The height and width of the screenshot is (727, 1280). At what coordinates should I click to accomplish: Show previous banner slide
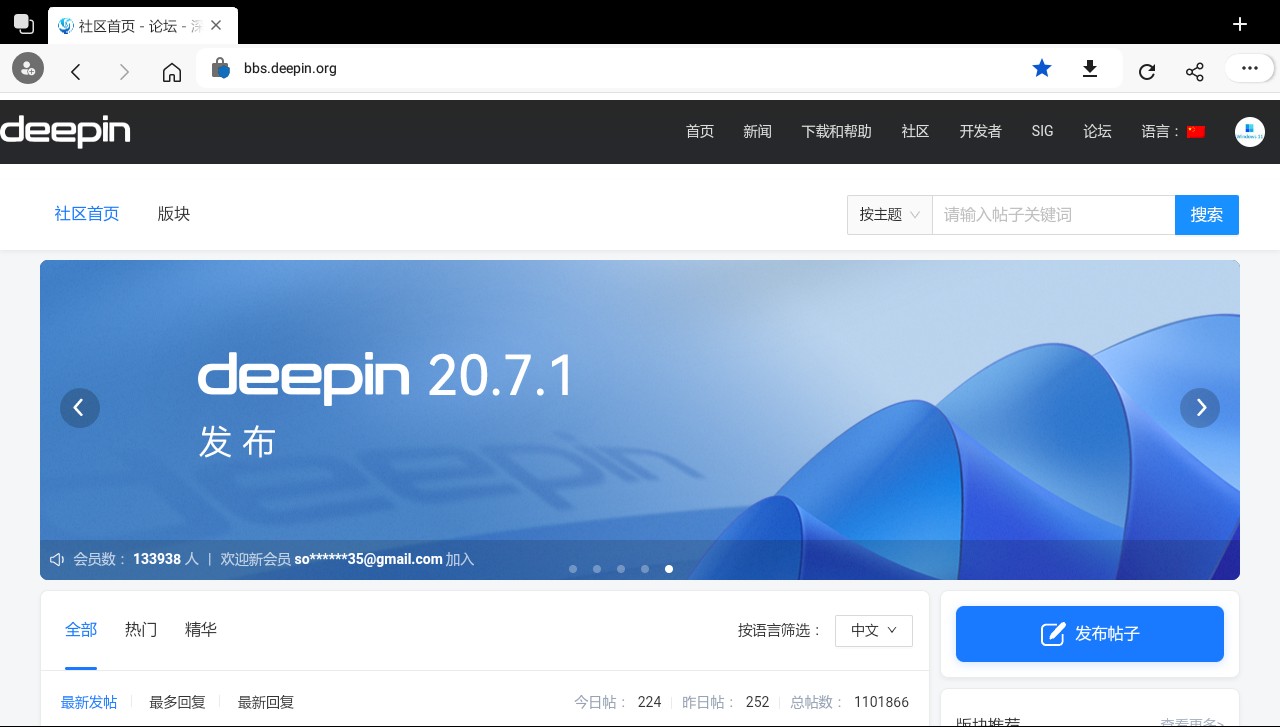[x=80, y=408]
